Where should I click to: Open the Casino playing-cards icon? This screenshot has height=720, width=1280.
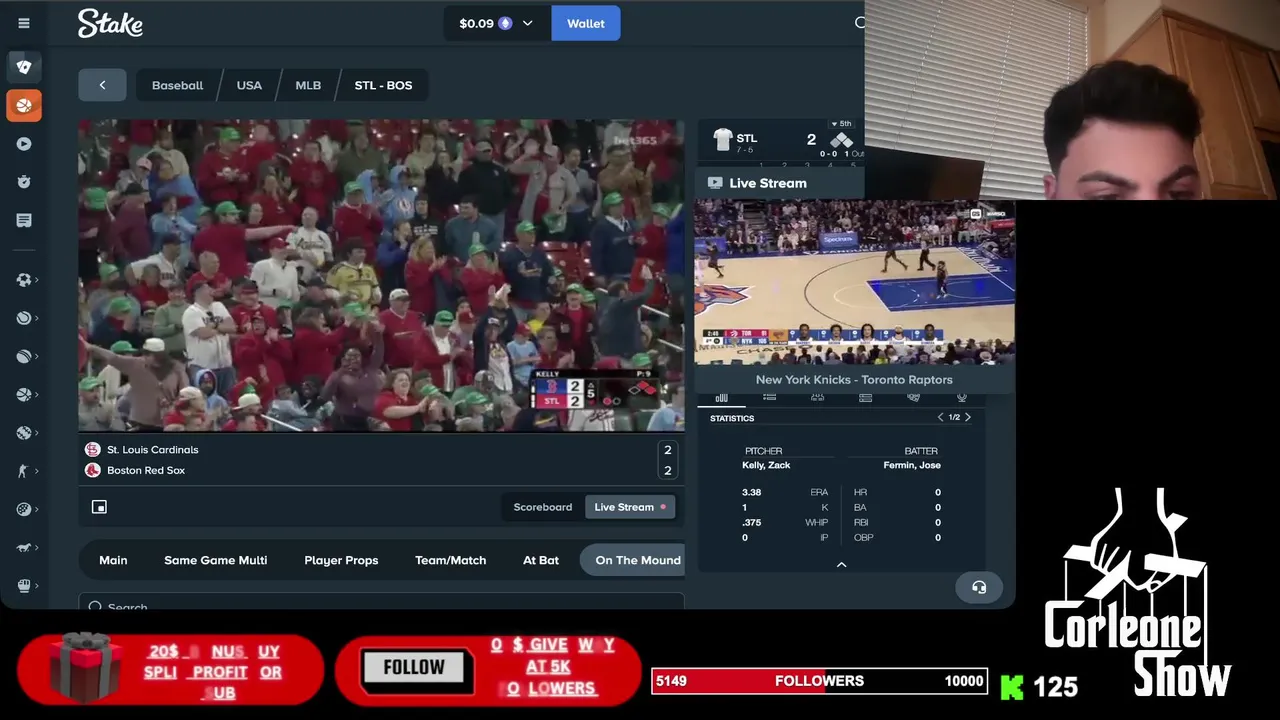pos(24,67)
